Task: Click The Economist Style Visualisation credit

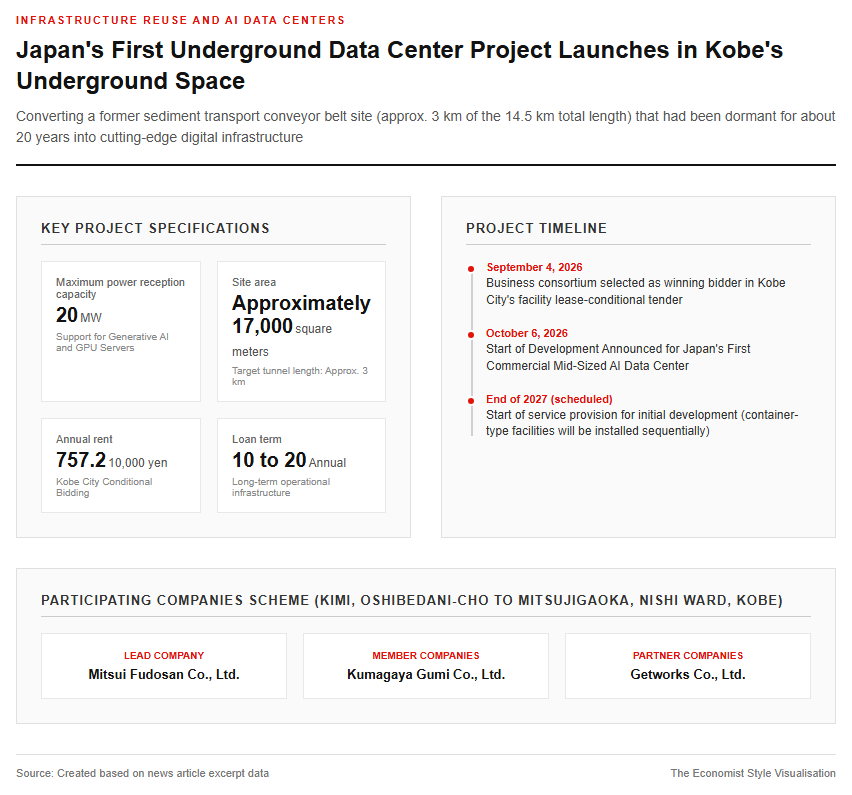Action: [753, 773]
